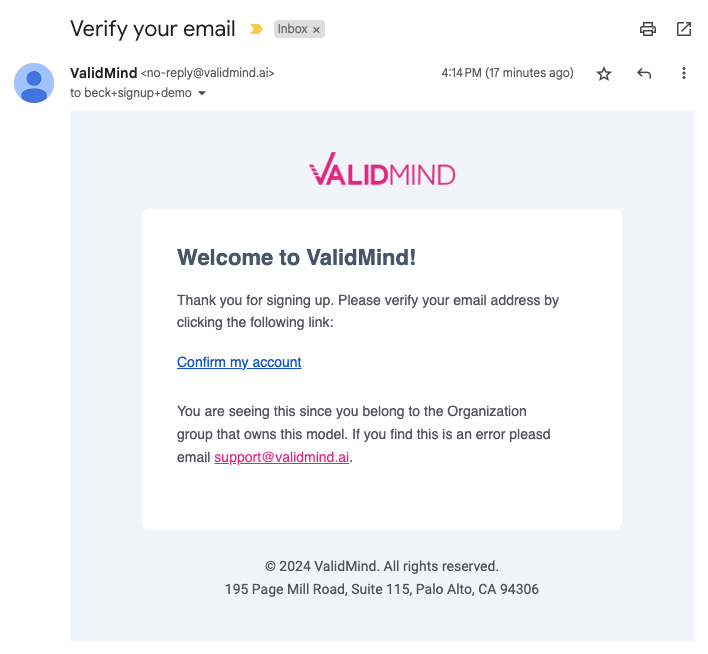
Task: Click the Confirm my account link
Action: point(239,362)
